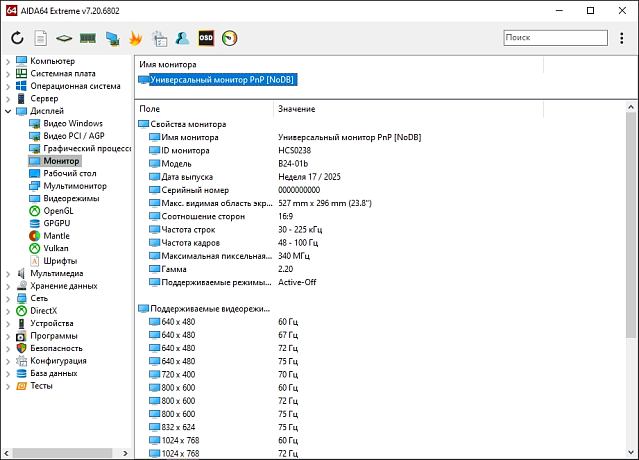This screenshot has width=639, height=460.
Task: Collapse the Дисплей tree node
Action: [8, 111]
